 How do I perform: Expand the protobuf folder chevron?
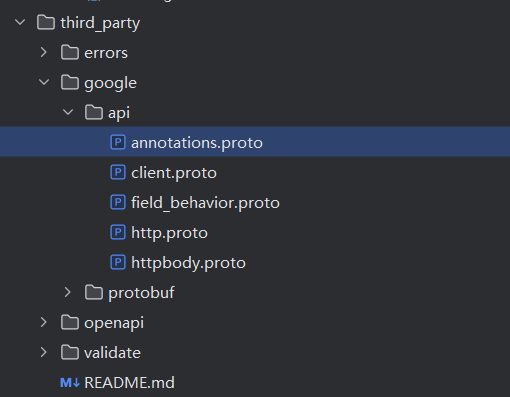68,292
